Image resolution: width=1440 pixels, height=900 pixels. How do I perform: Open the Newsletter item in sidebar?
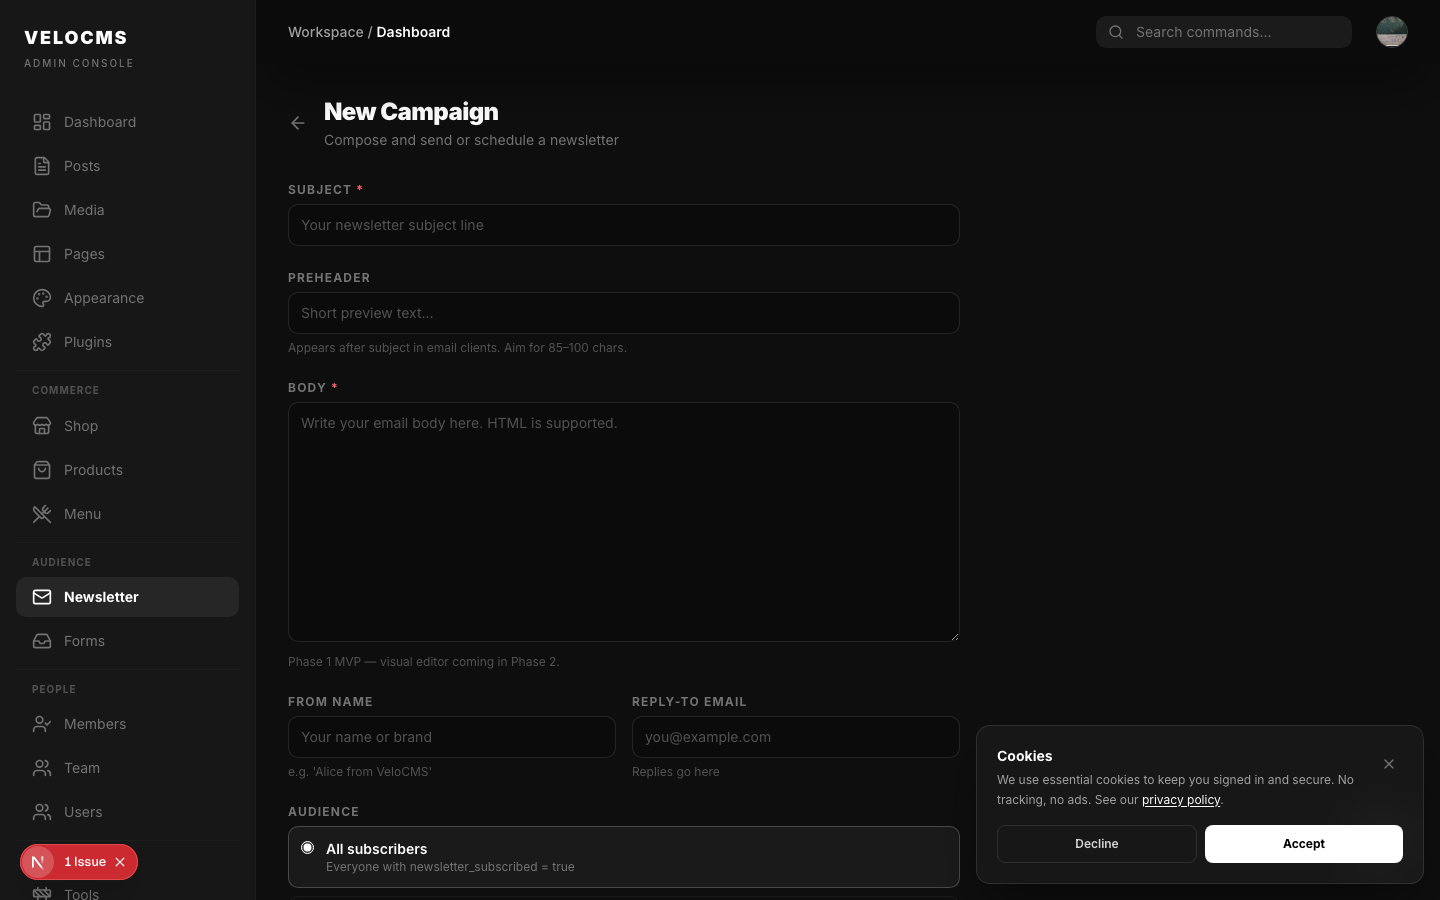point(101,597)
